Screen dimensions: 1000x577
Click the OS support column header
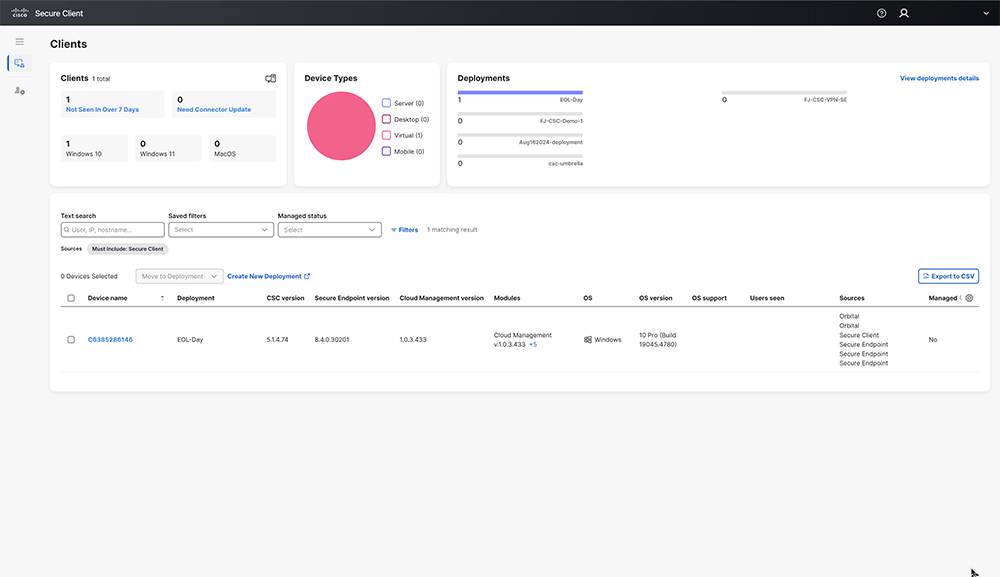[x=709, y=298]
